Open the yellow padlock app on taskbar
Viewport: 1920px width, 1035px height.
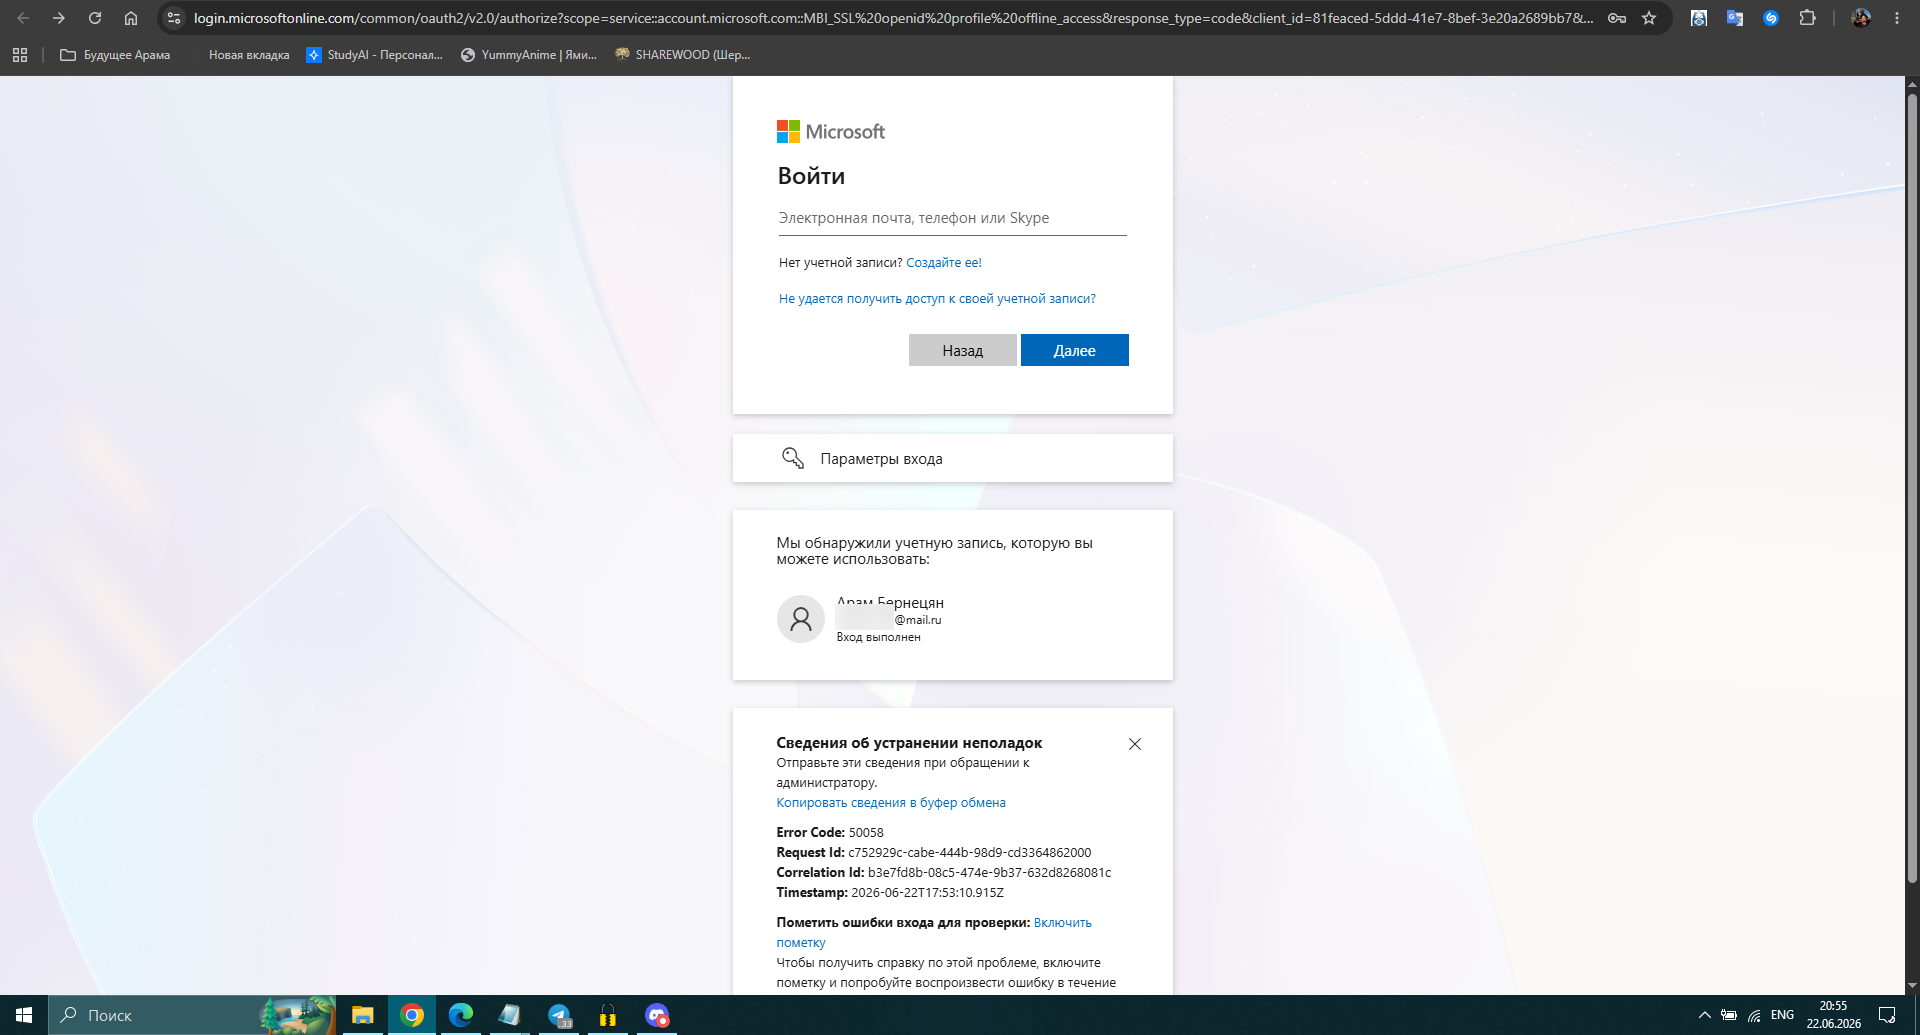608,1015
